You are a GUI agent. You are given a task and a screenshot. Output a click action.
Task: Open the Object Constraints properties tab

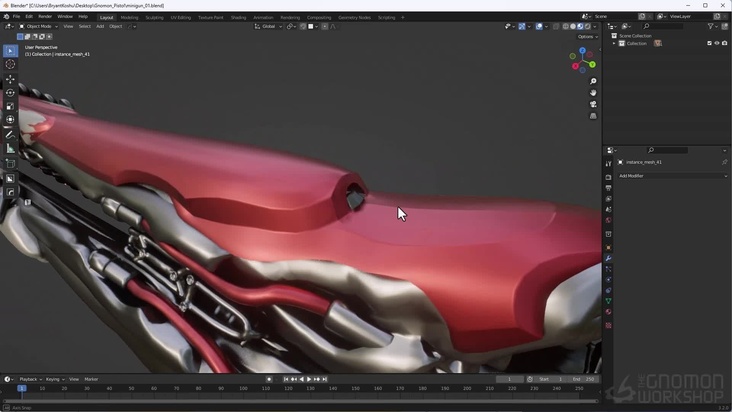(x=608, y=290)
